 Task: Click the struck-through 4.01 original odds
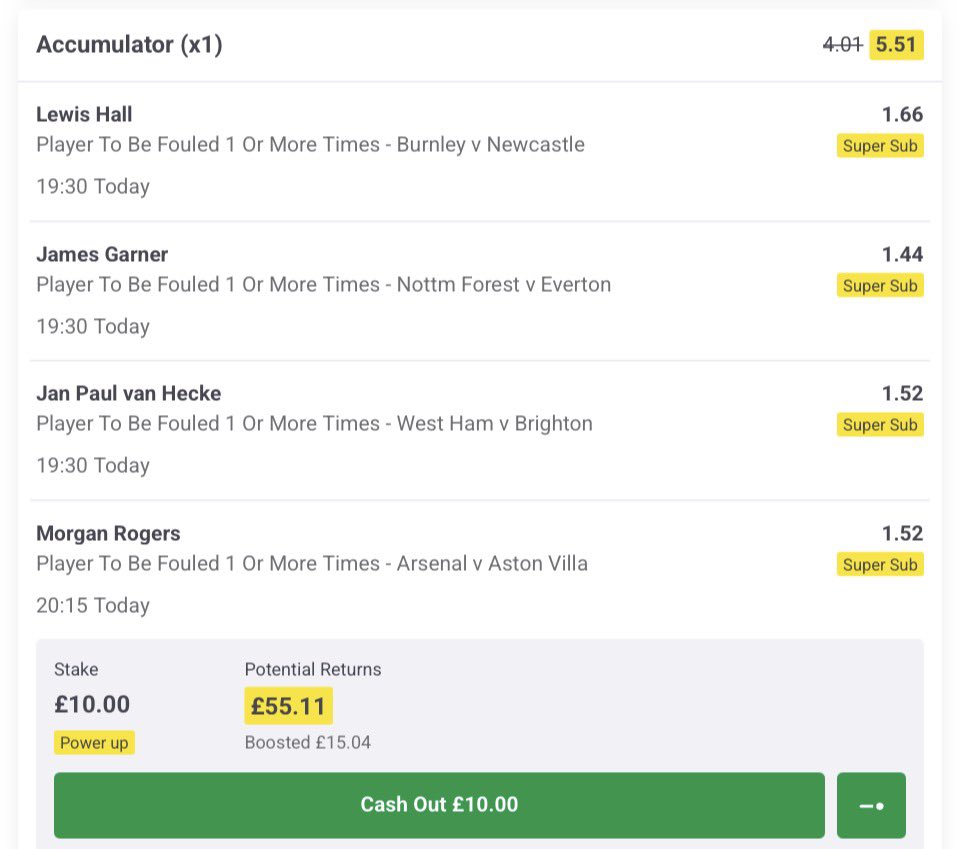[842, 45]
